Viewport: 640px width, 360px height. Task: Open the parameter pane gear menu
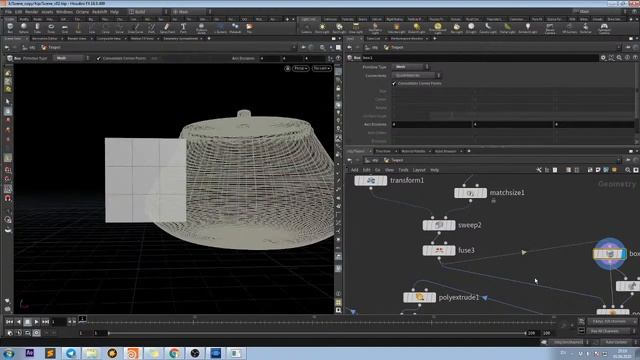coord(603,58)
